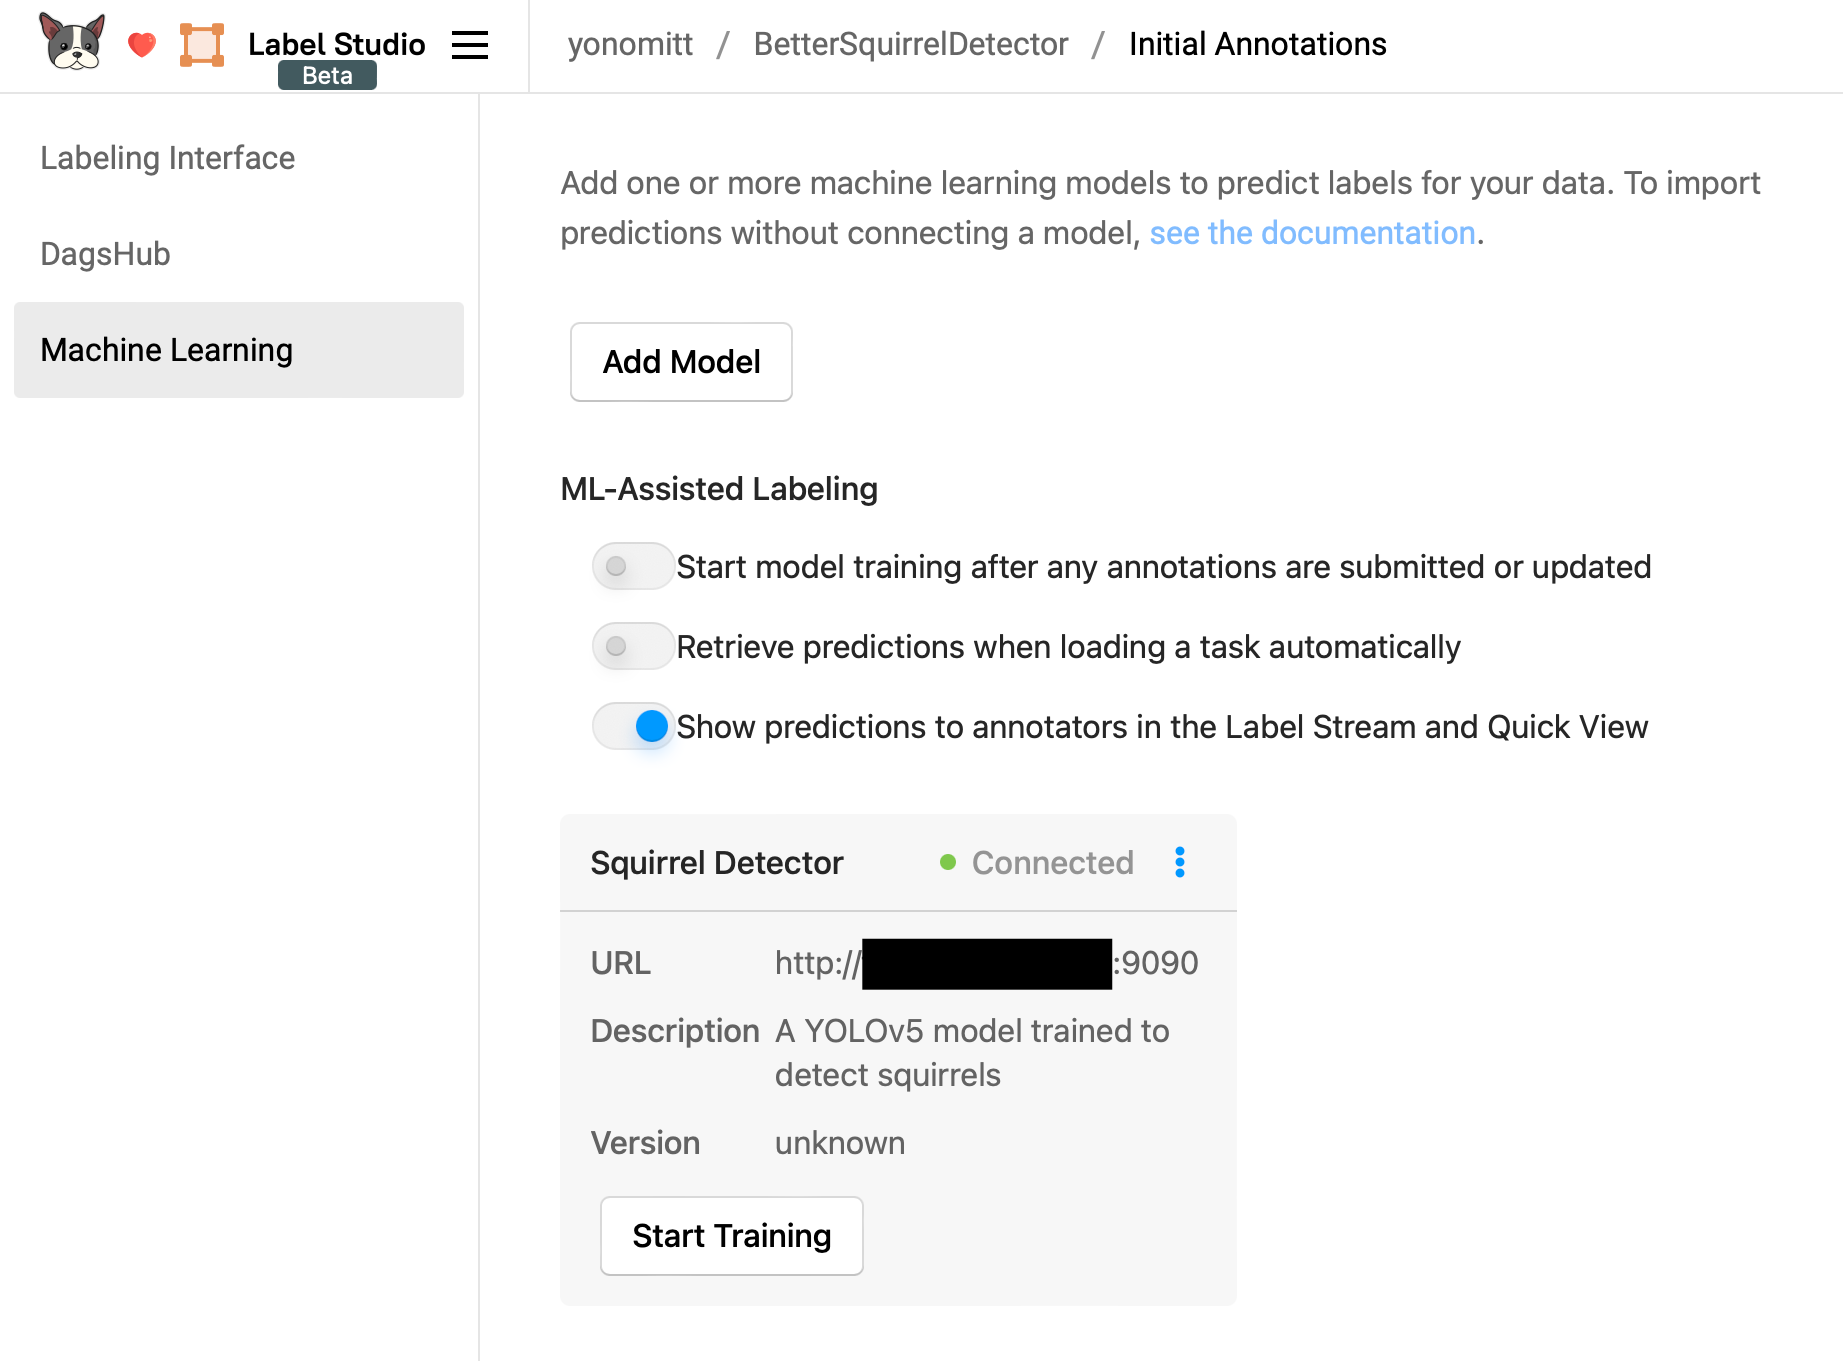
Task: Open the hamburger navigation menu
Action: (x=469, y=45)
